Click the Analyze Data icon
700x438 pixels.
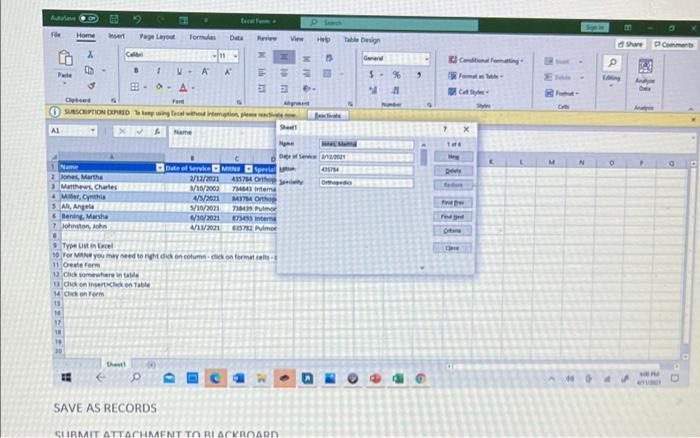(x=645, y=67)
